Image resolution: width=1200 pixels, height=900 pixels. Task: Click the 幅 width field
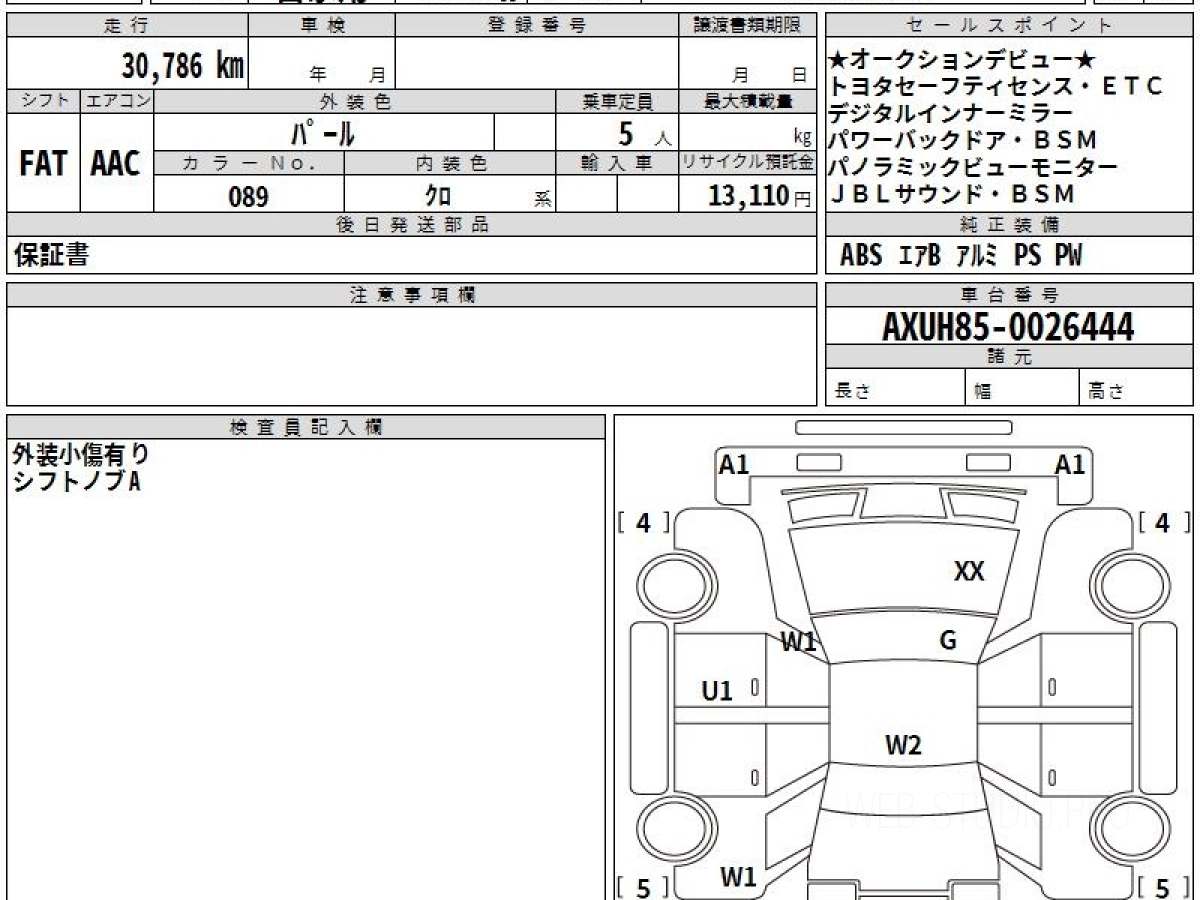pyautogui.click(x=1022, y=388)
